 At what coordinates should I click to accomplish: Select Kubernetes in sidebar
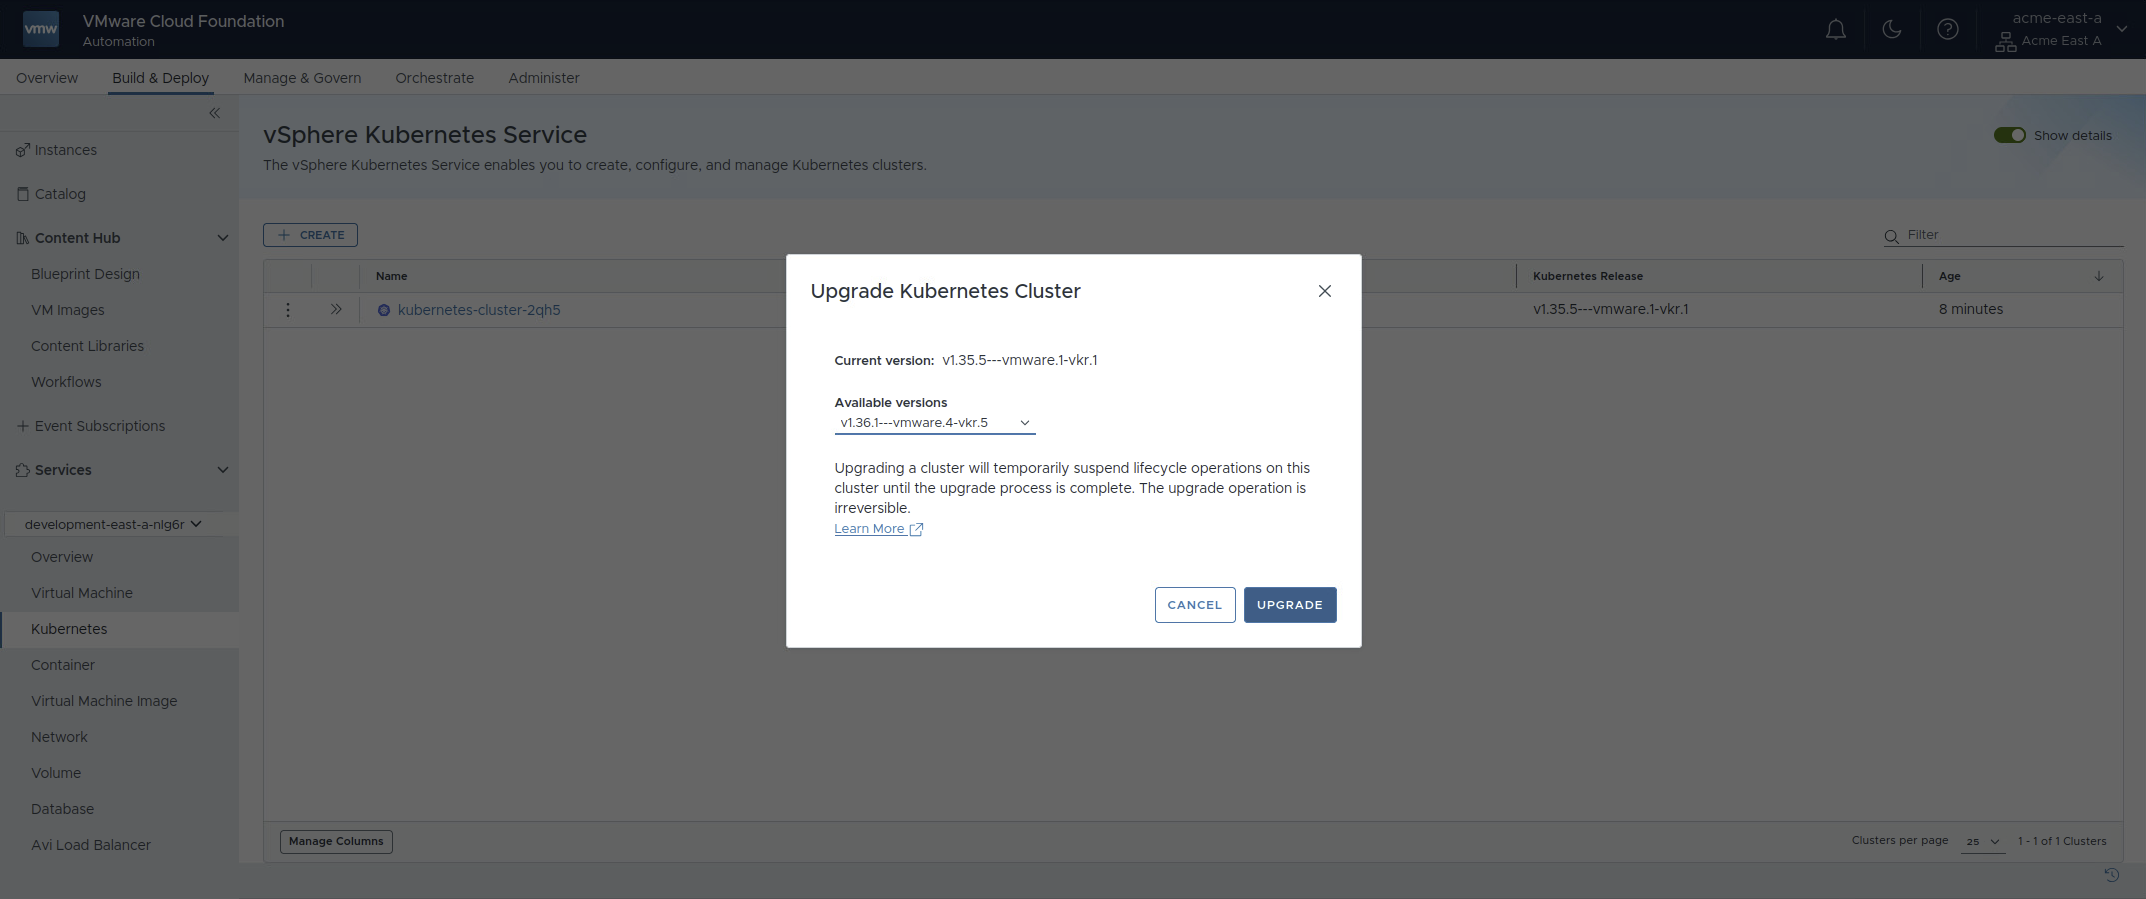[x=69, y=629]
